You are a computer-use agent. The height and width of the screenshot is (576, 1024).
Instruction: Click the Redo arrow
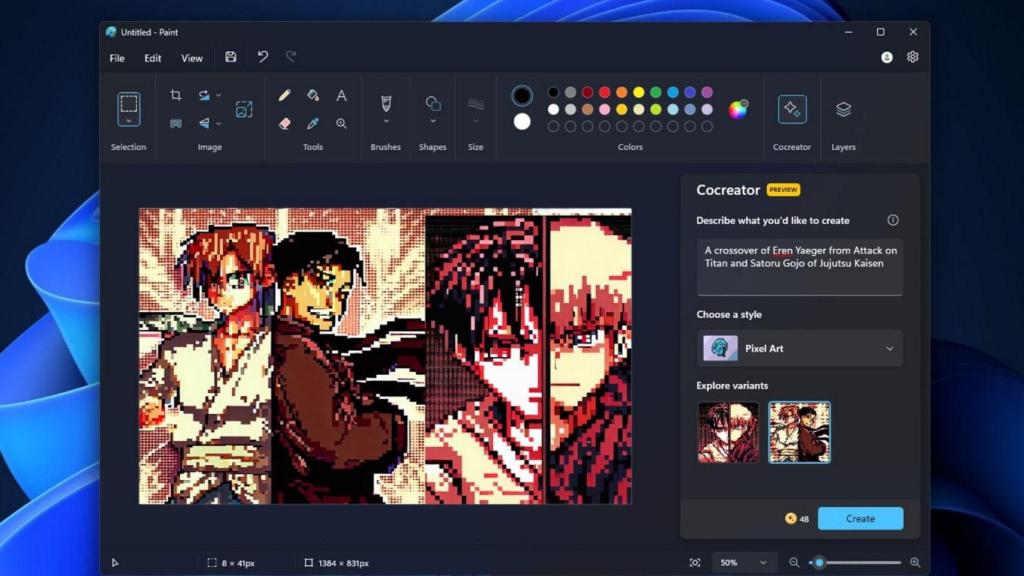291,57
